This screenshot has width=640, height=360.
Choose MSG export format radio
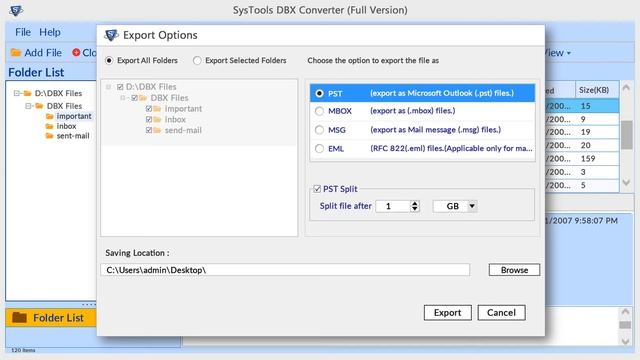click(x=320, y=130)
